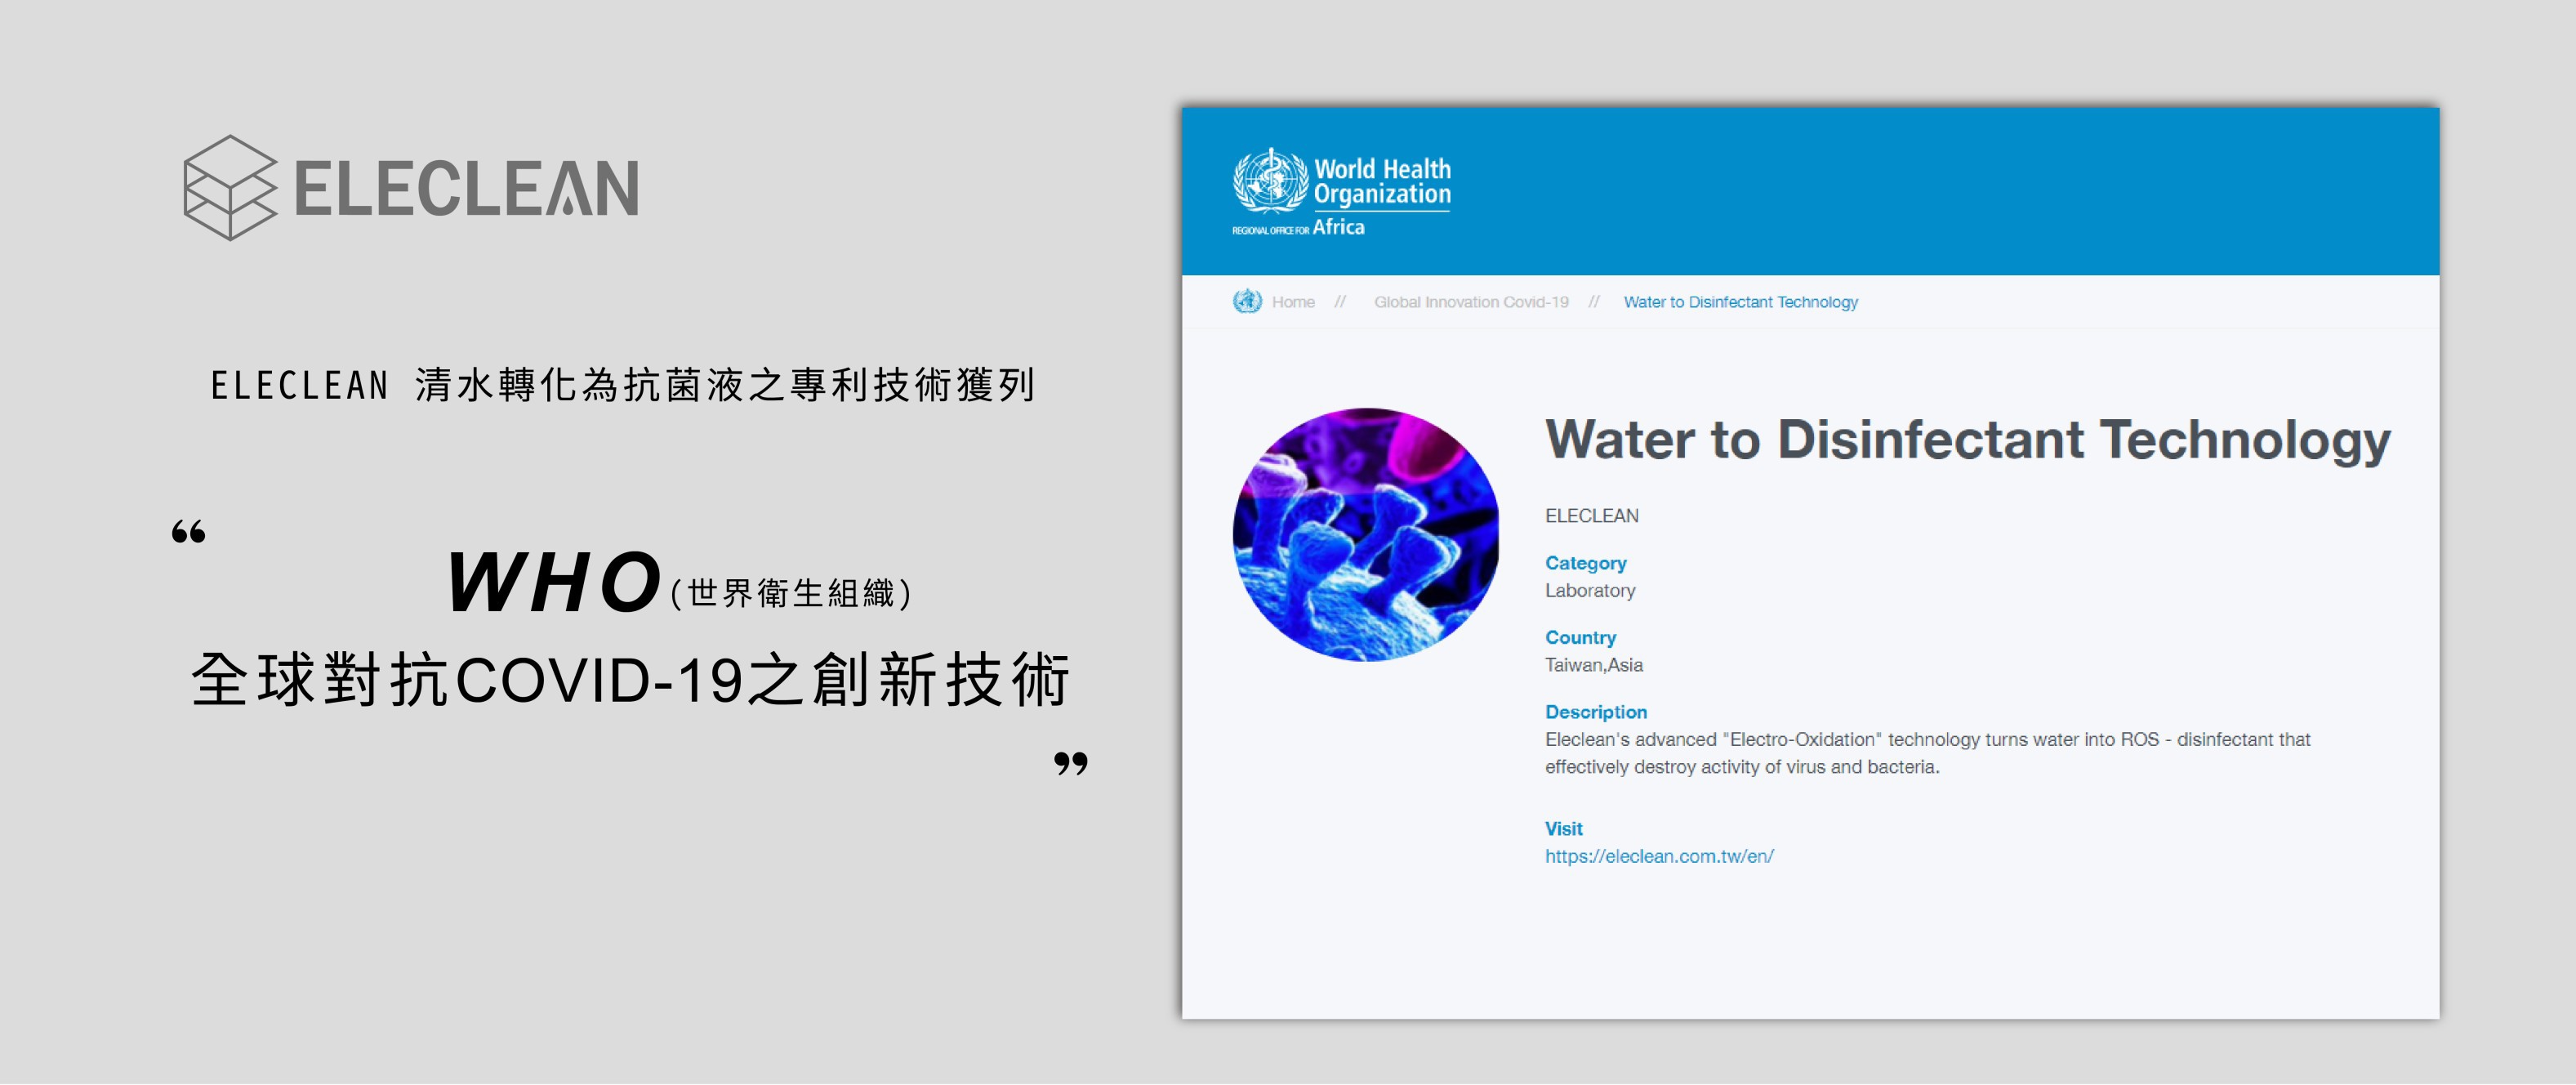2576x1085 pixels.
Task: Click the ELECLEAN cube logo icon
Action: tap(231, 188)
